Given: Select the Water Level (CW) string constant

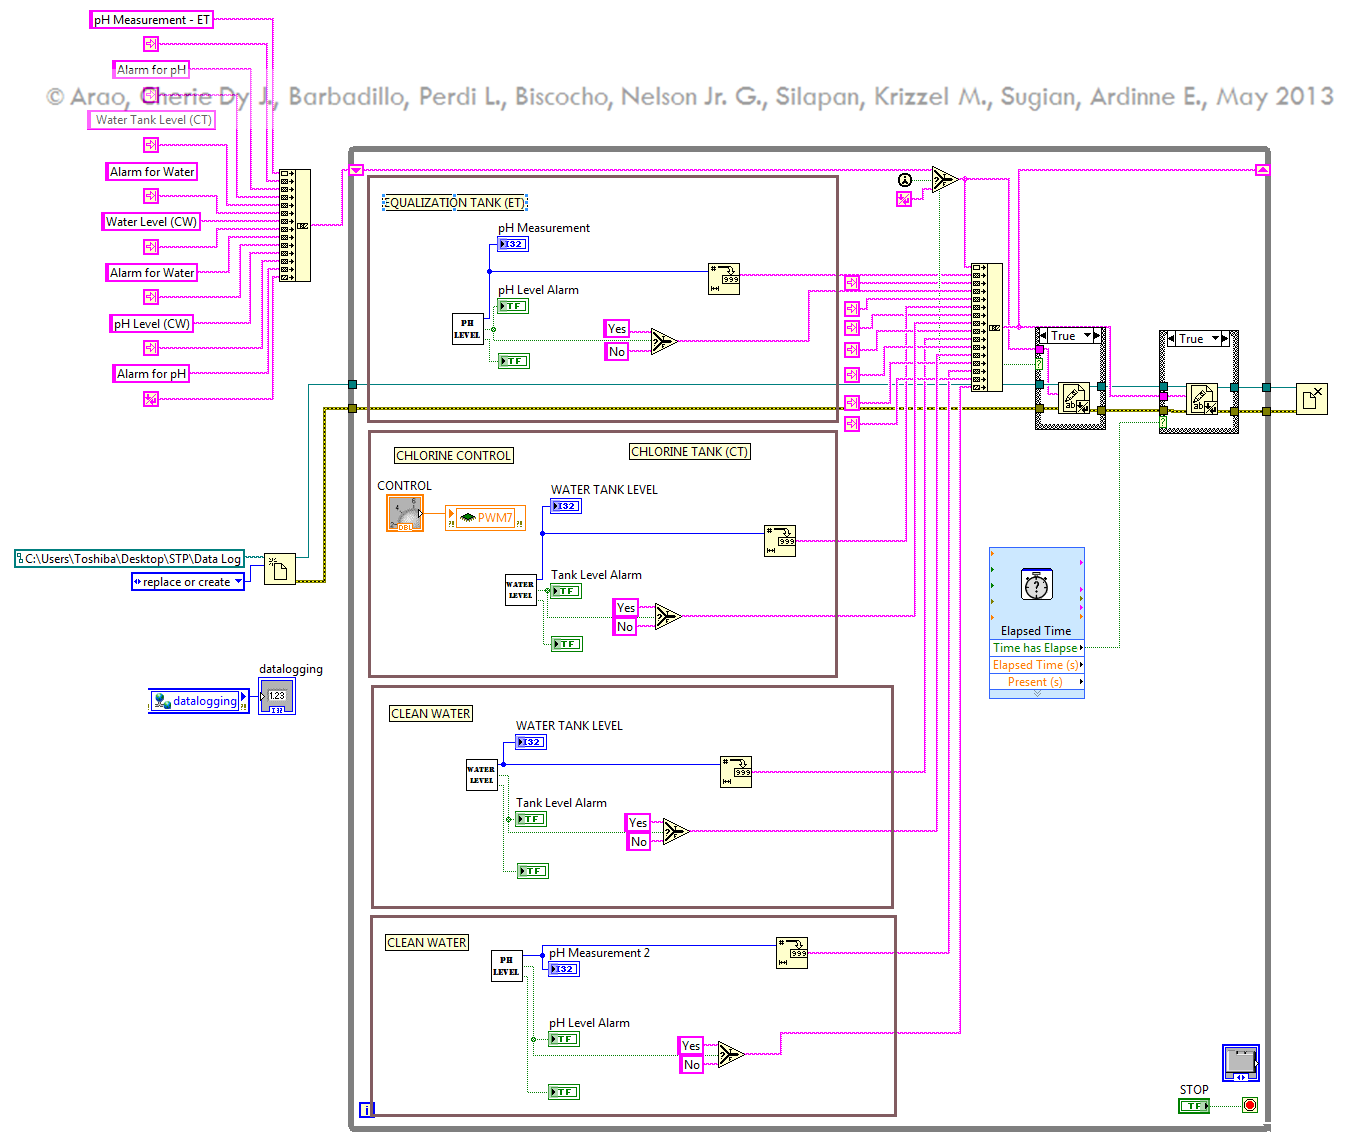Looking at the screenshot, I should pos(151,222).
